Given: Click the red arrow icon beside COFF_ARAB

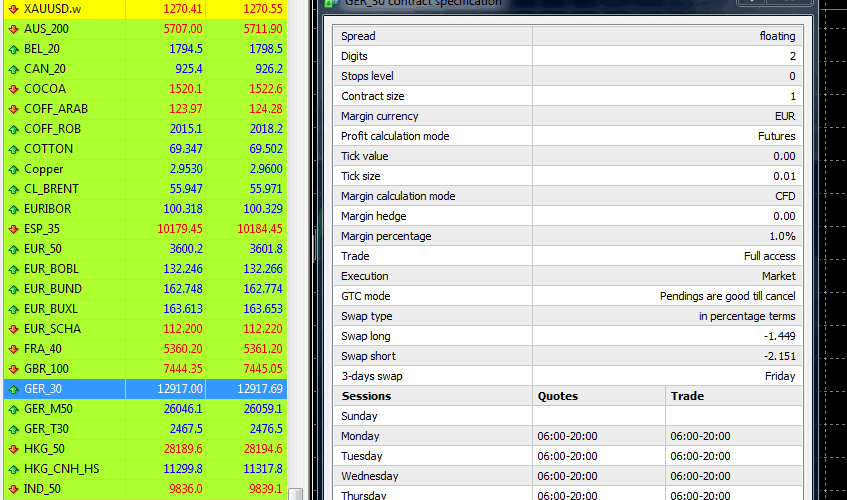Looking at the screenshot, I should point(14,109).
